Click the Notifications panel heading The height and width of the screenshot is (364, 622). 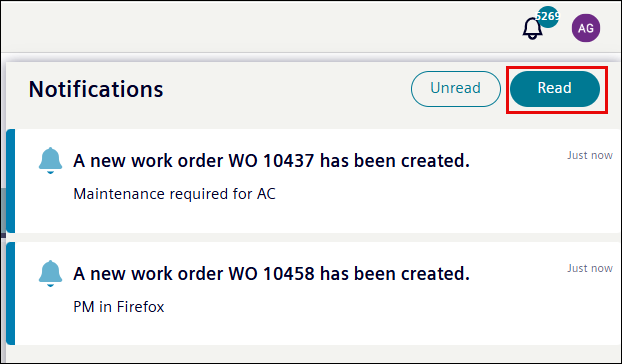pos(96,89)
